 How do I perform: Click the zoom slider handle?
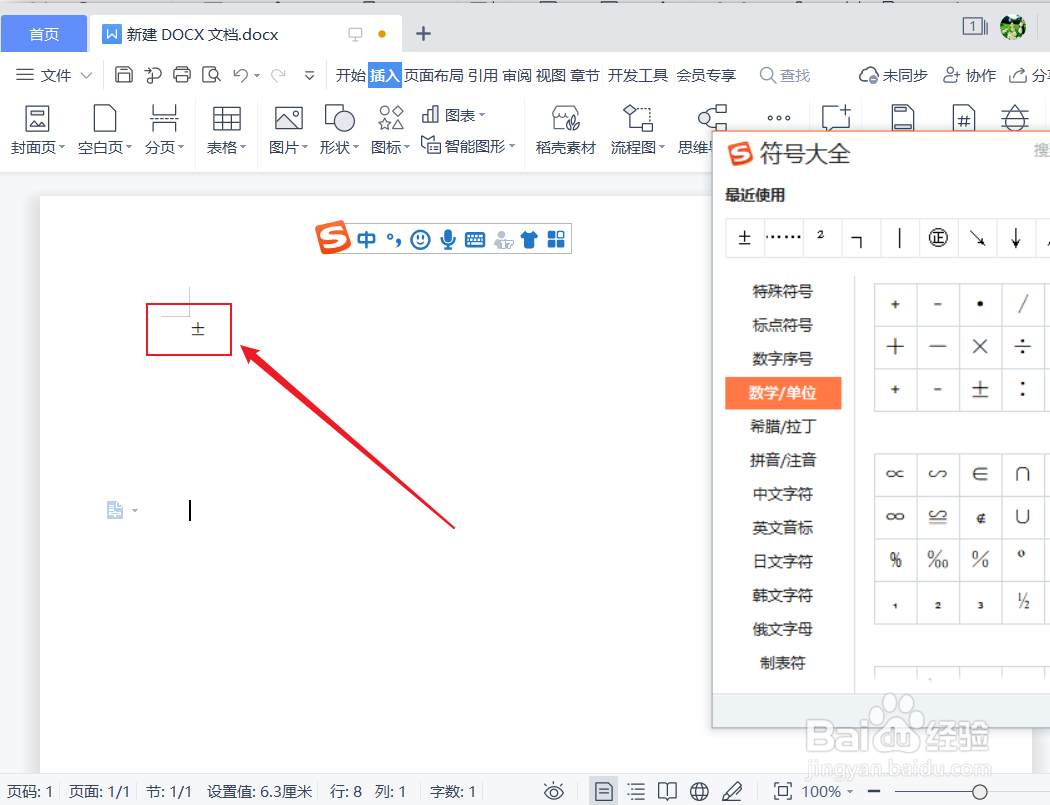(979, 790)
